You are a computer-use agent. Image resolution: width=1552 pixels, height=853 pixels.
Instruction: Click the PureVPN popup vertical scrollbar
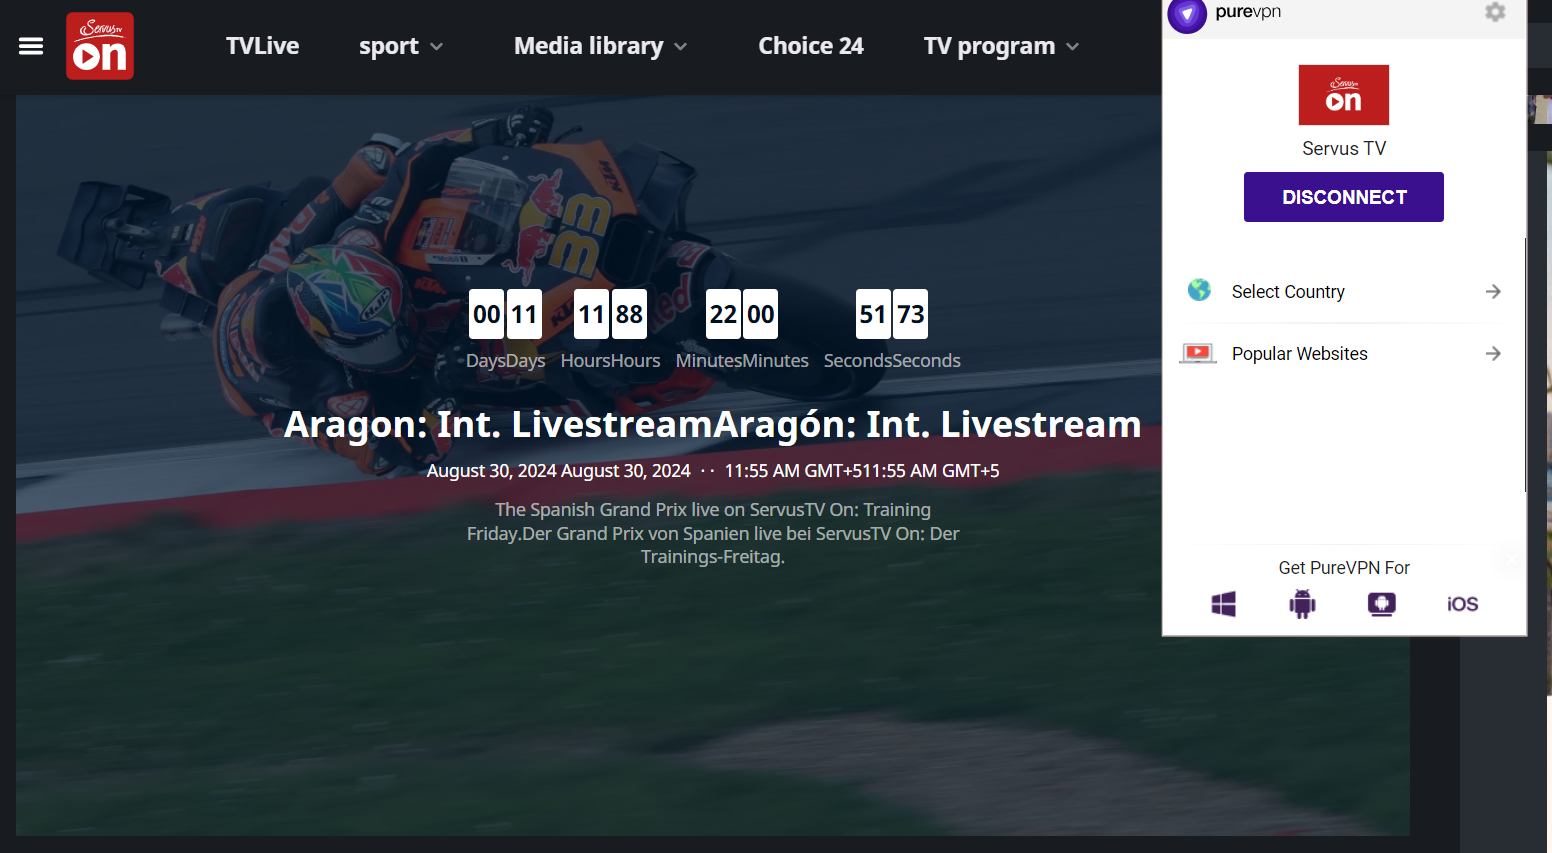1525,365
